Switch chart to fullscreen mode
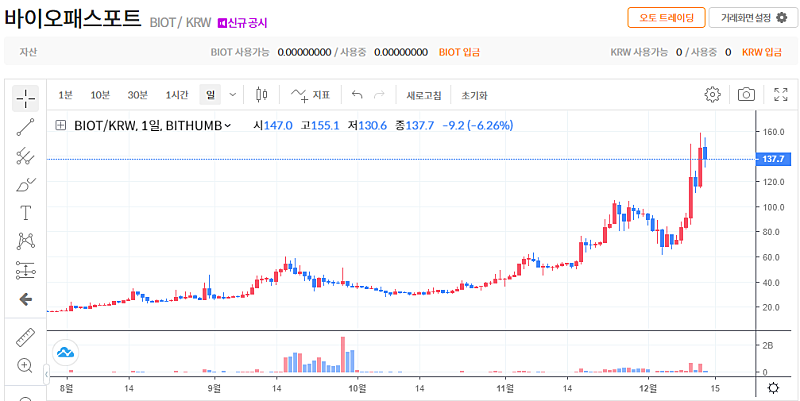Viewport: 800px width, 401px height. (x=781, y=94)
